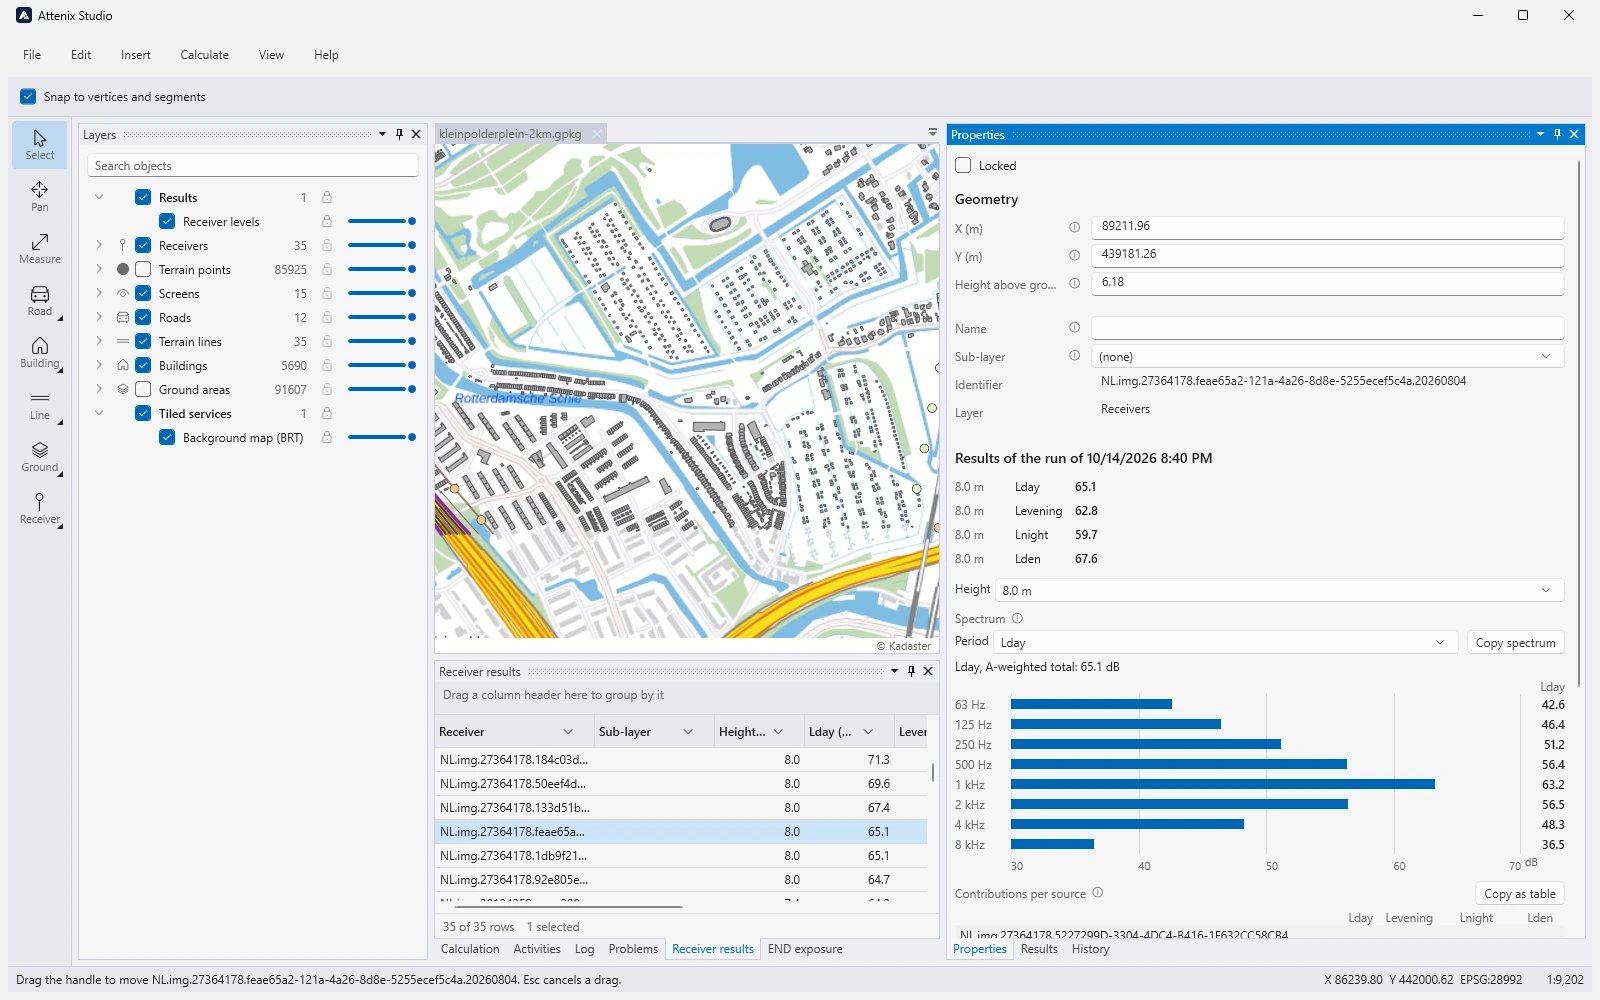This screenshot has height=1000, width=1600.
Task: Open the Insert menu
Action: point(136,55)
